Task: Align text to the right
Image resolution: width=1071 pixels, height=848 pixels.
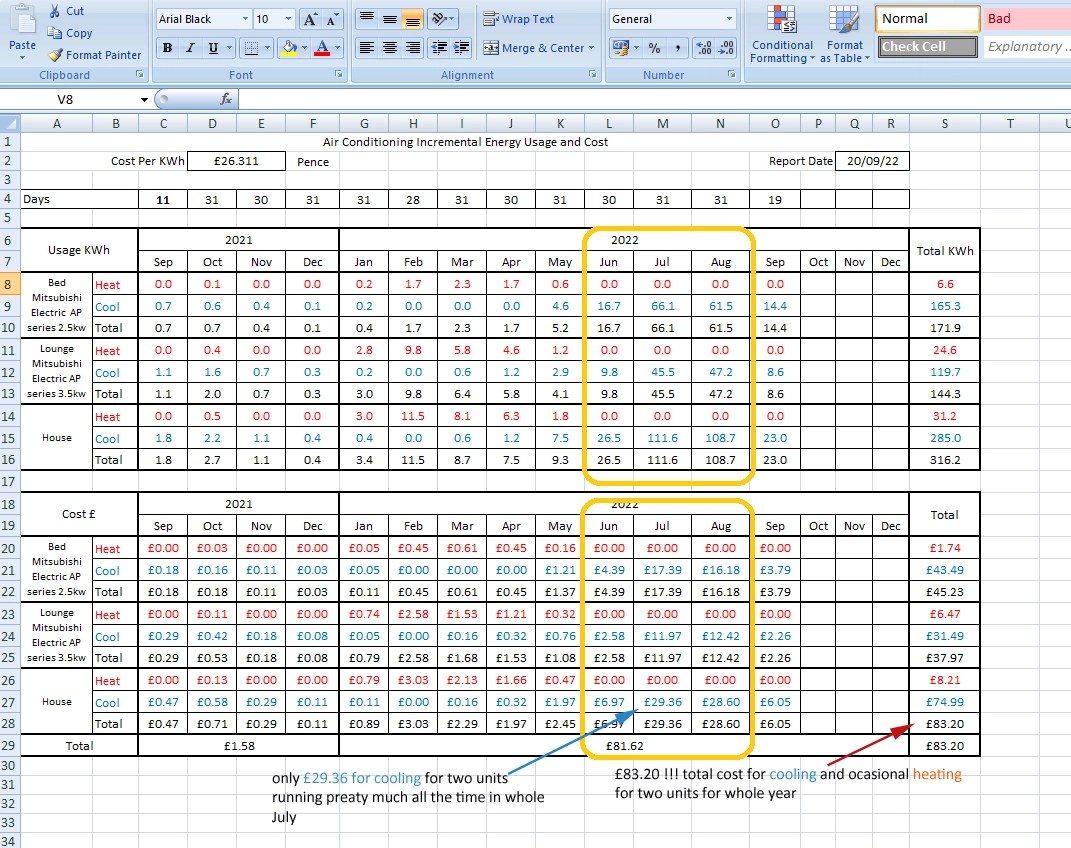Action: 413,48
